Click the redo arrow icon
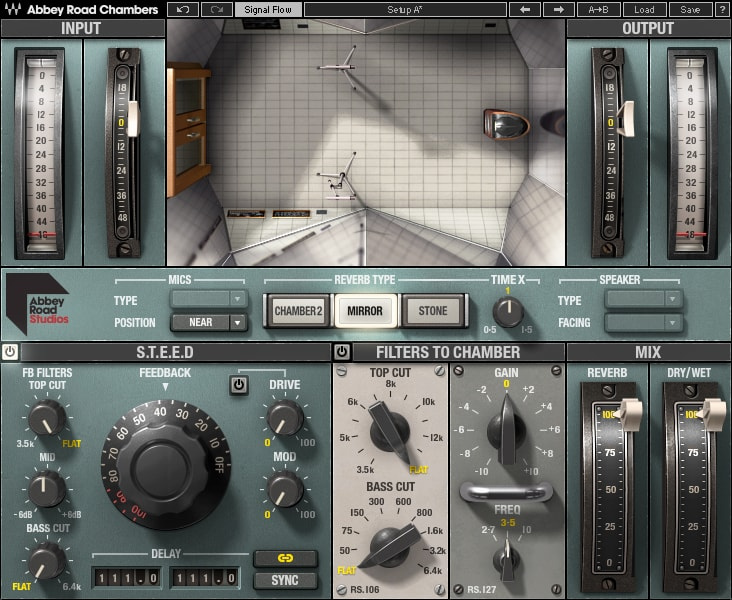The image size is (732, 600). tap(215, 10)
